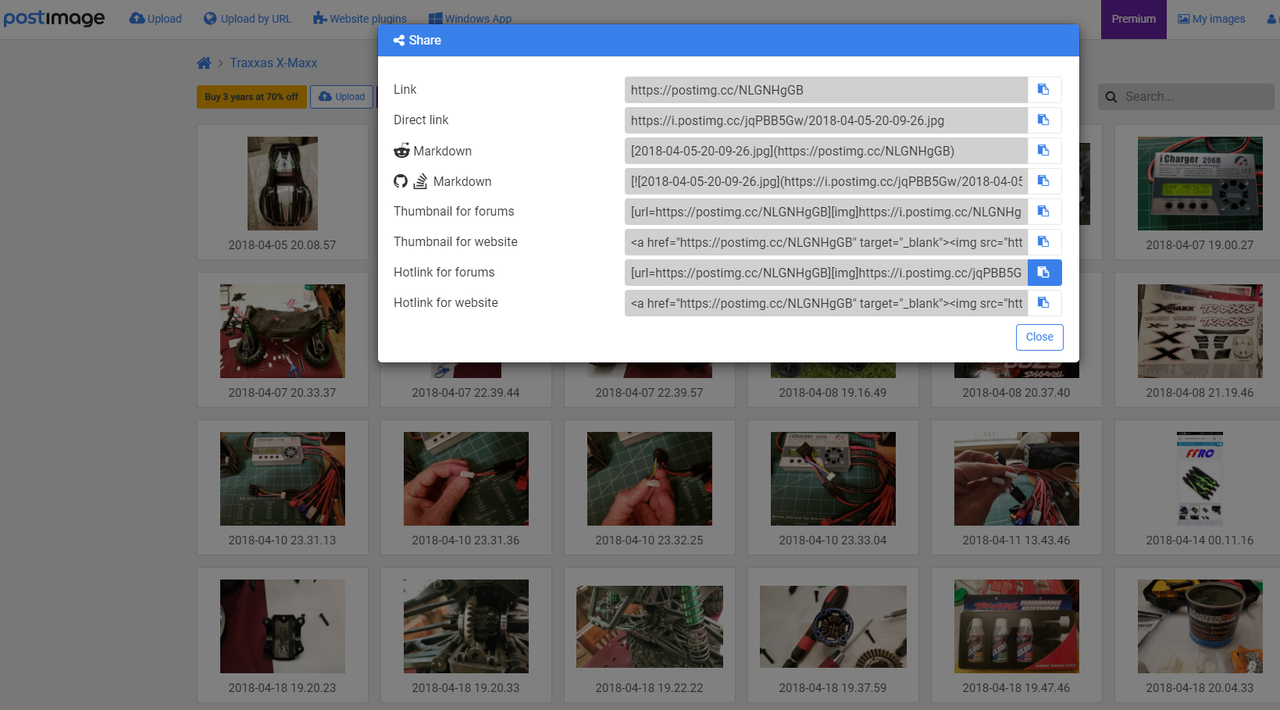This screenshot has height=710, width=1280.
Task: Click the Reddit icon beside Markdown
Action: 402,151
